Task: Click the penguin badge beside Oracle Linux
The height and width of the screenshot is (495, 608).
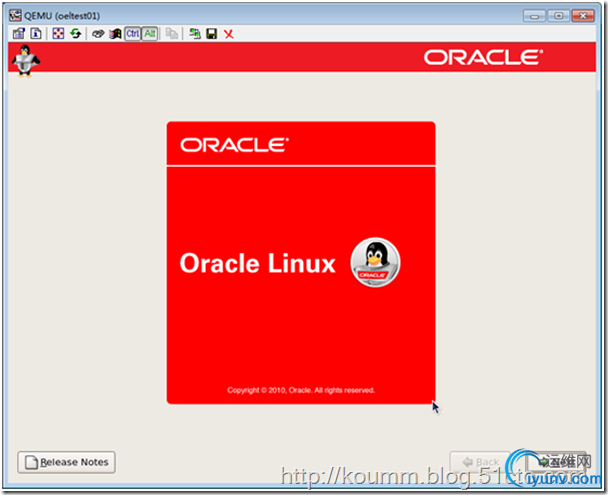Action: click(375, 262)
